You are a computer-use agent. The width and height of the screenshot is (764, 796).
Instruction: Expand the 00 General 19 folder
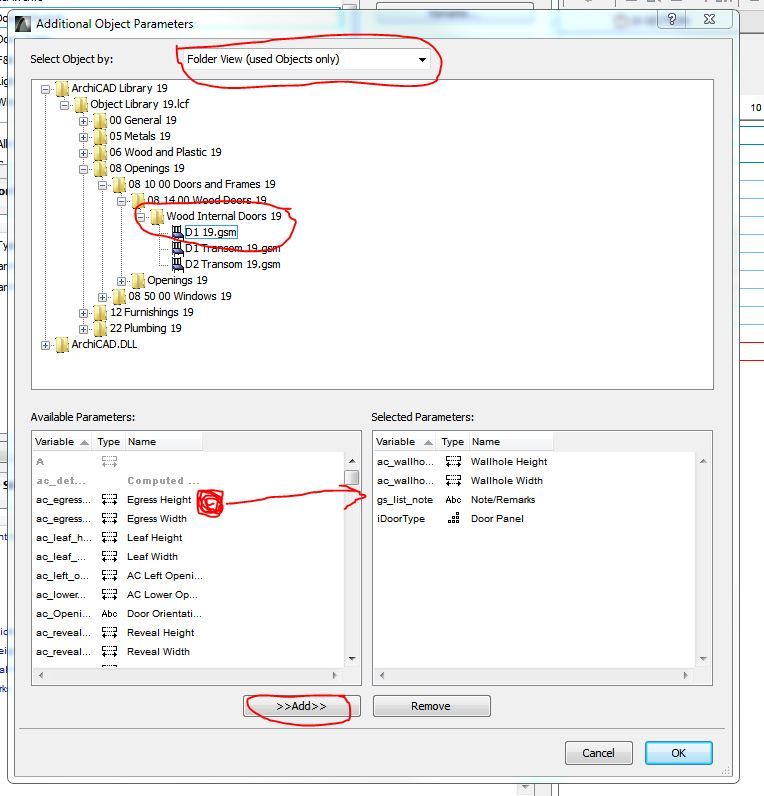[x=83, y=121]
